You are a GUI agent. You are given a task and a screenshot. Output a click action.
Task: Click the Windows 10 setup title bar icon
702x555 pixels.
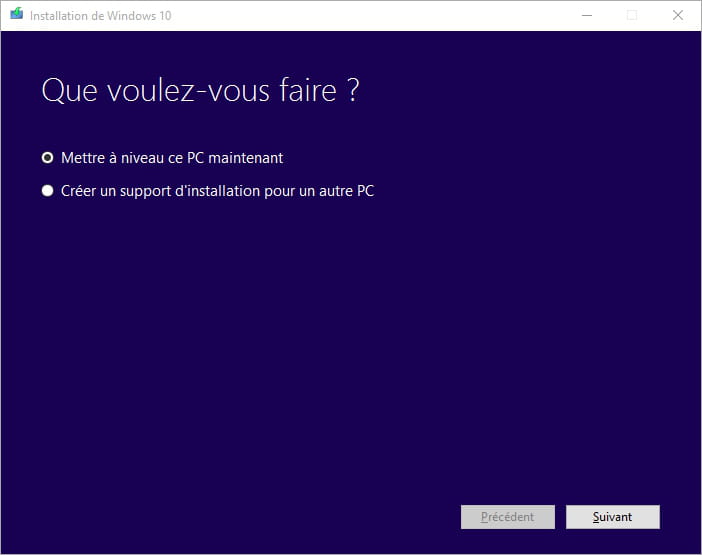coord(17,13)
